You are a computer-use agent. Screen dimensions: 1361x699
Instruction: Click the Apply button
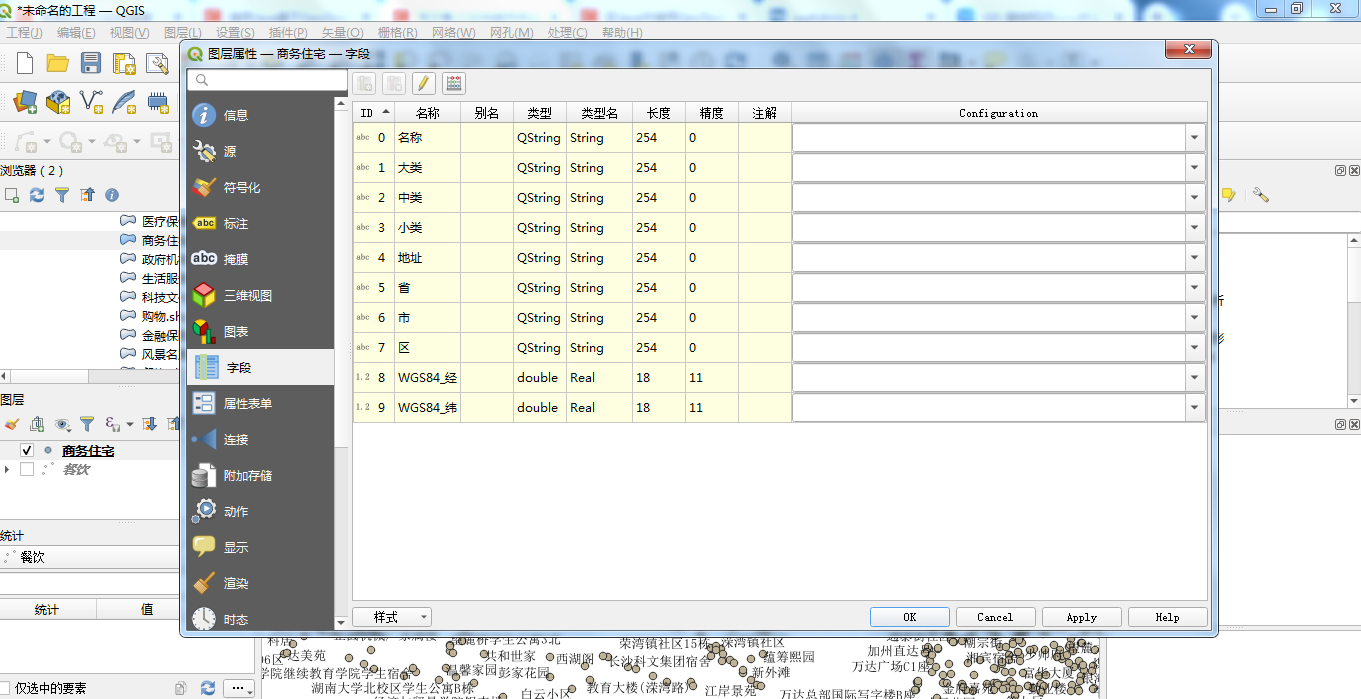click(1081, 617)
